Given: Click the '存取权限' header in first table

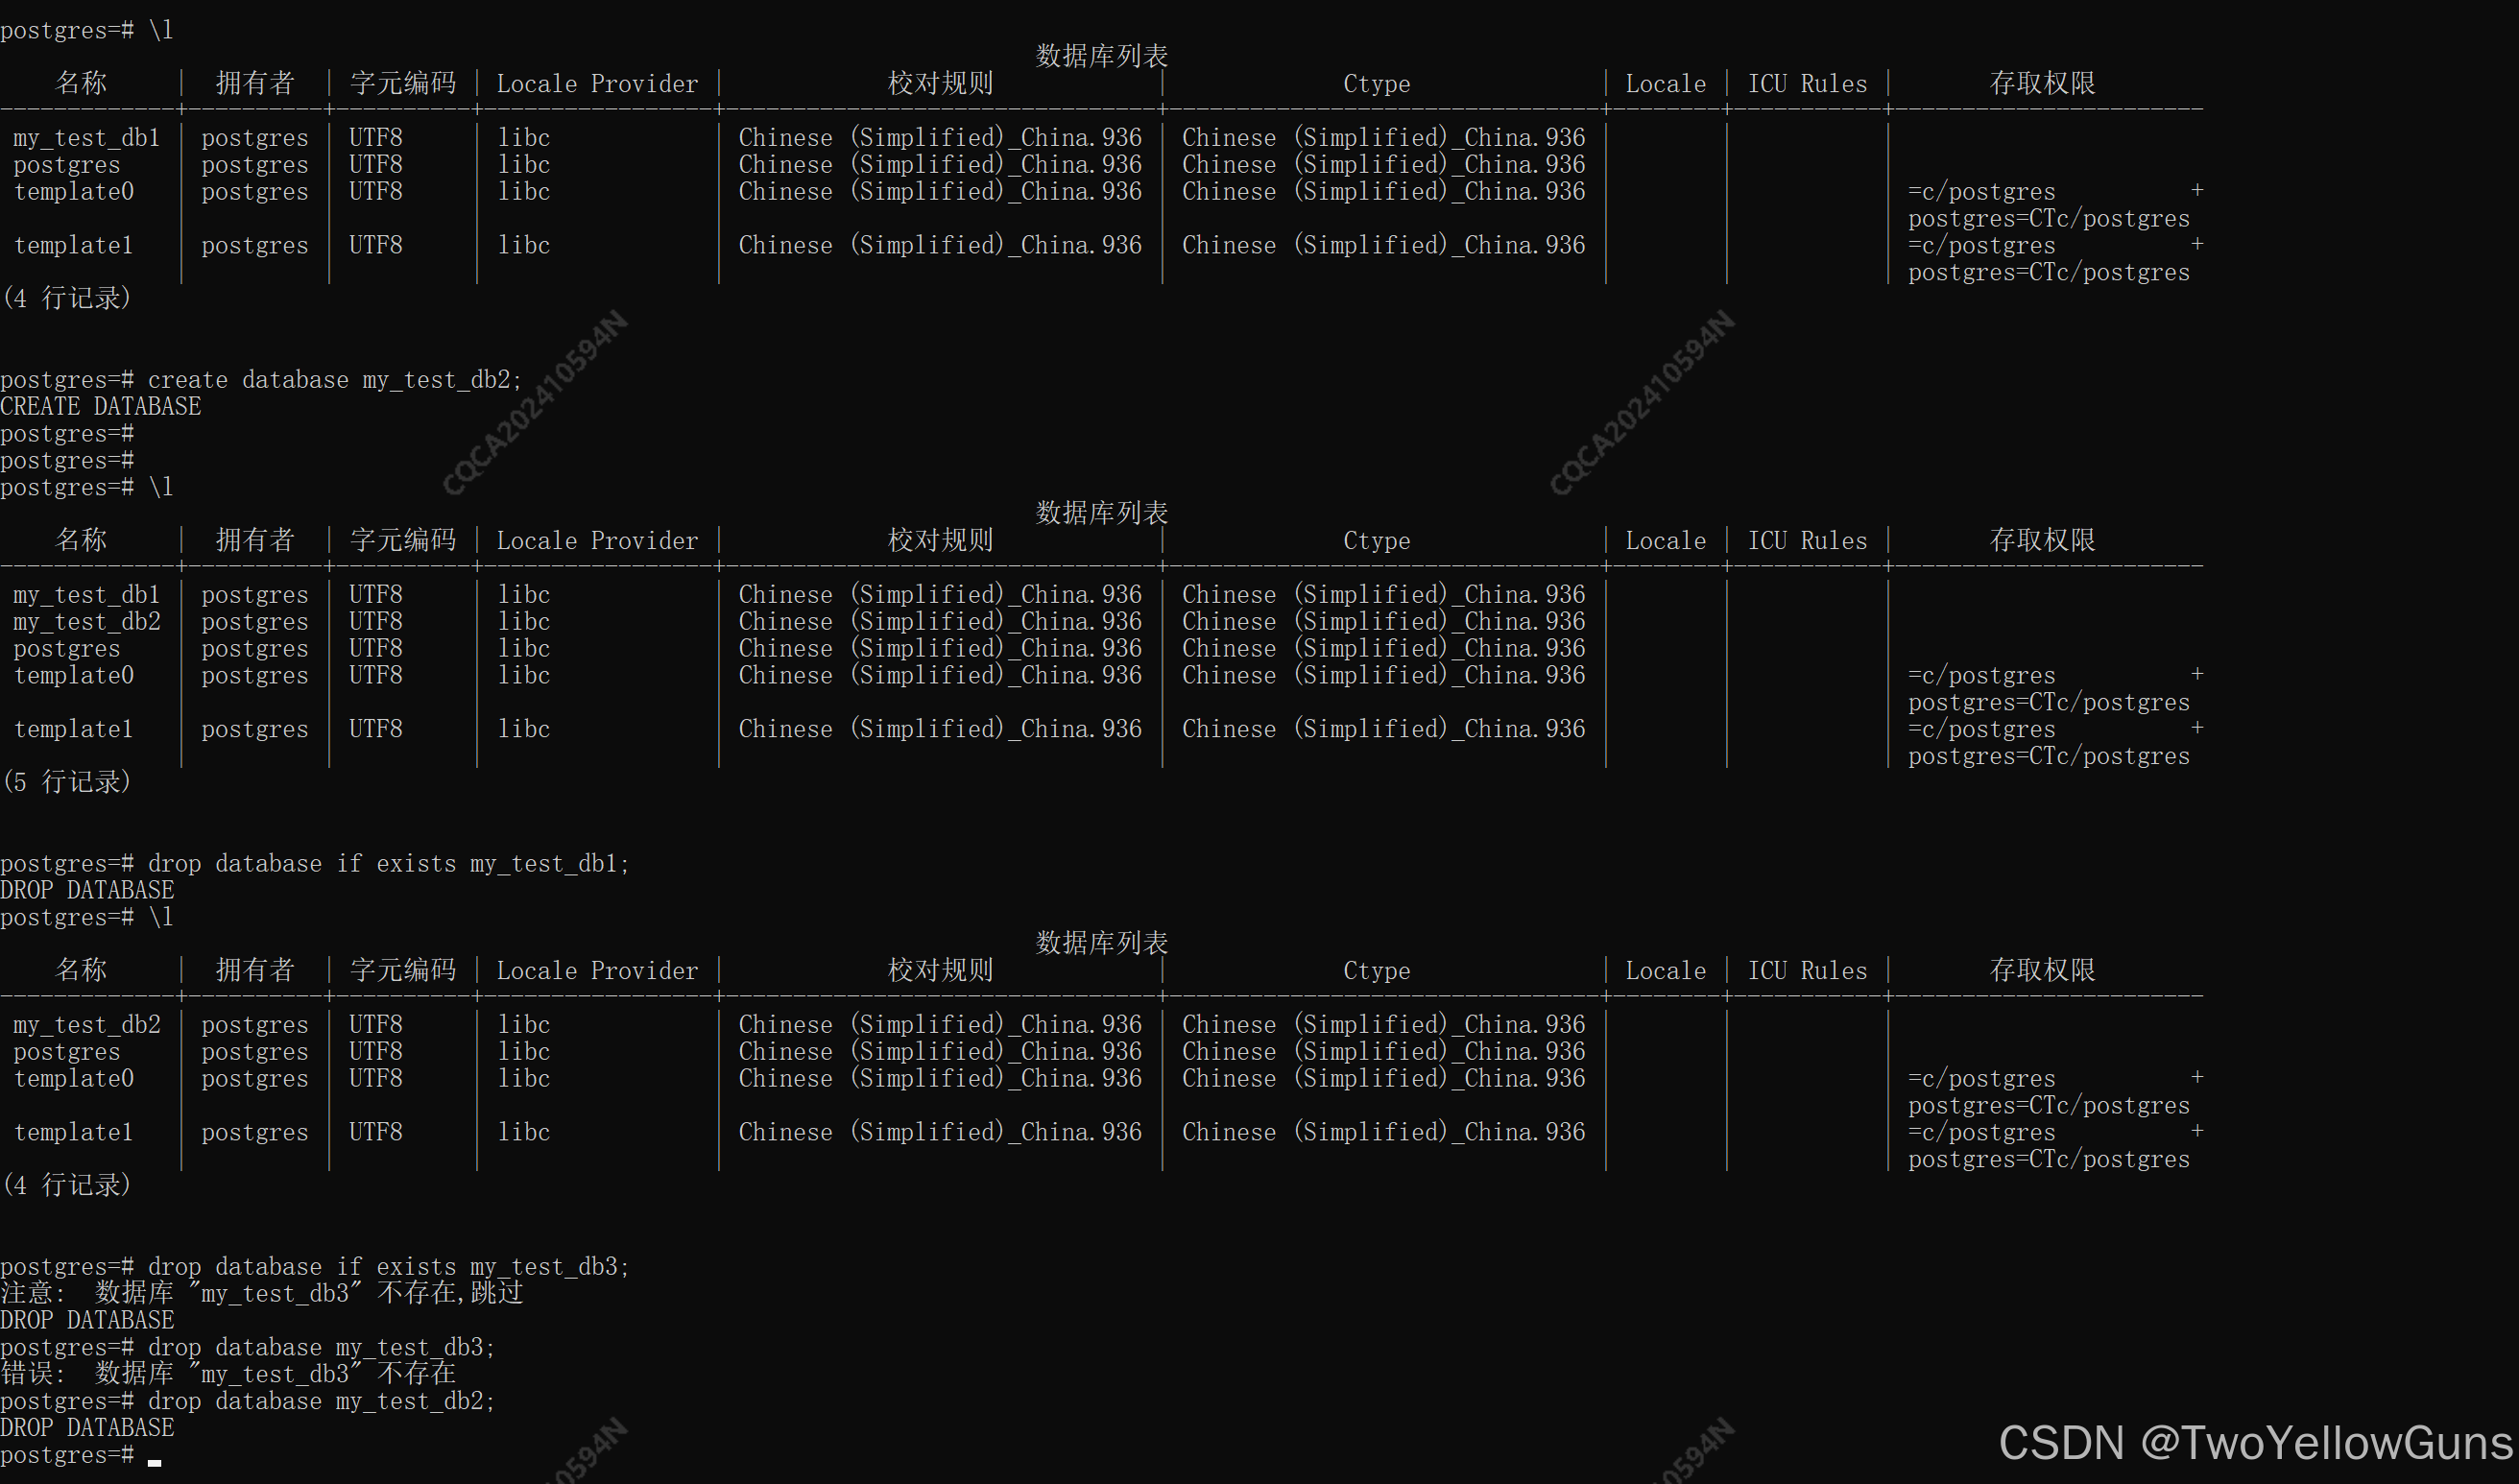Looking at the screenshot, I should [2041, 84].
